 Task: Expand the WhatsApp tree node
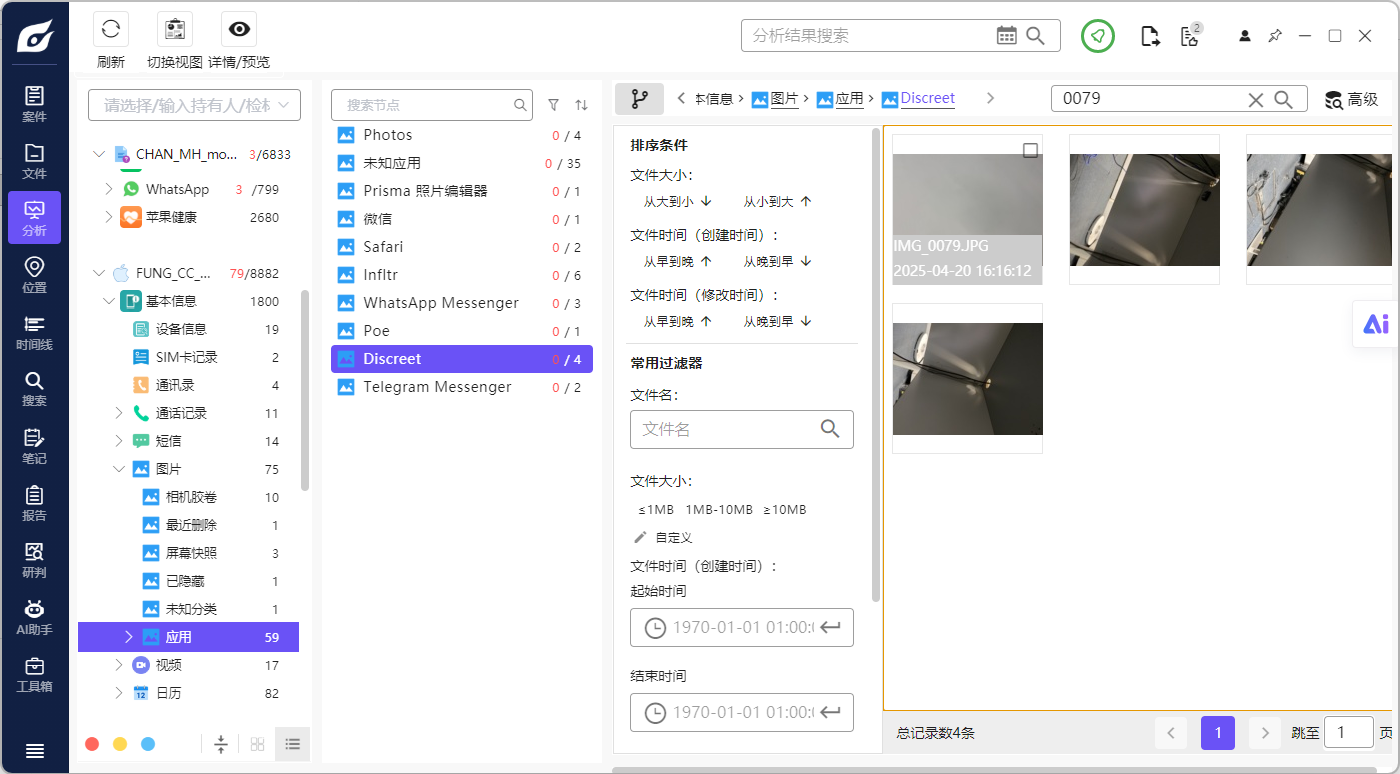pyautogui.click(x=109, y=189)
